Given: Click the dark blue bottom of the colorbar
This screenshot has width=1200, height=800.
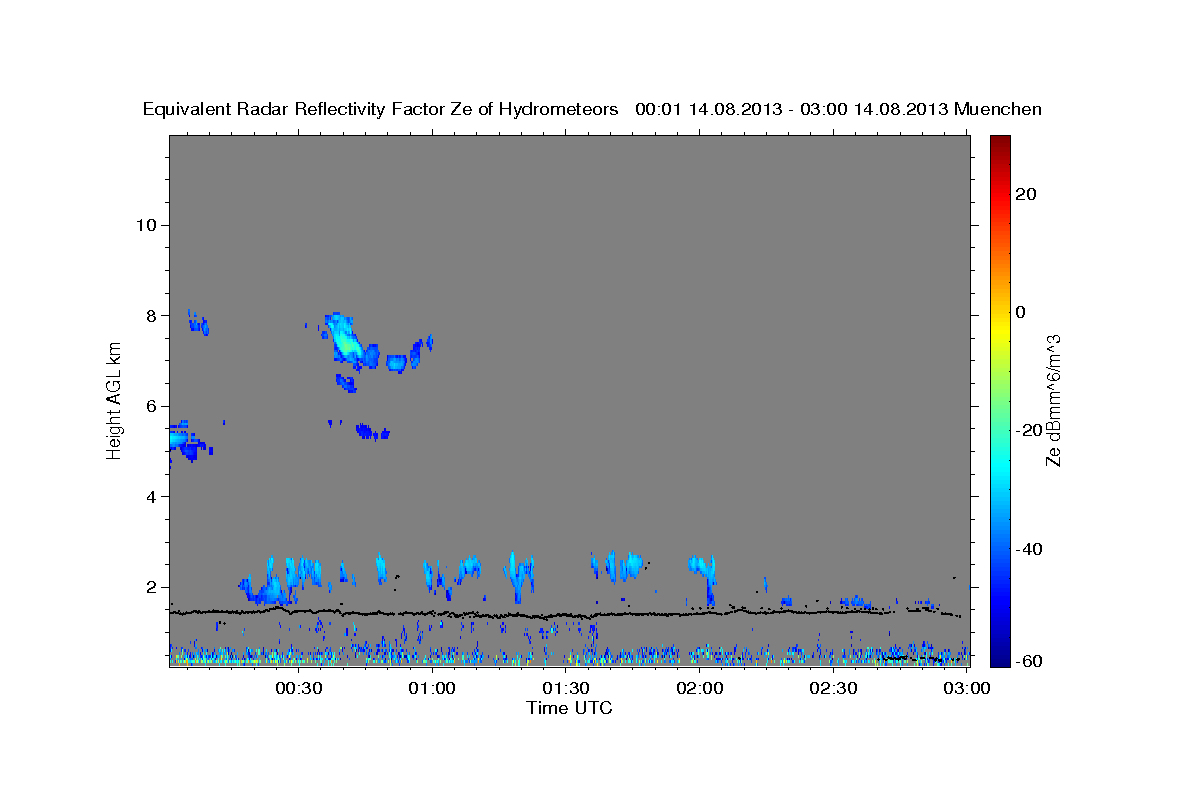Looking at the screenshot, I should 1002,658.
